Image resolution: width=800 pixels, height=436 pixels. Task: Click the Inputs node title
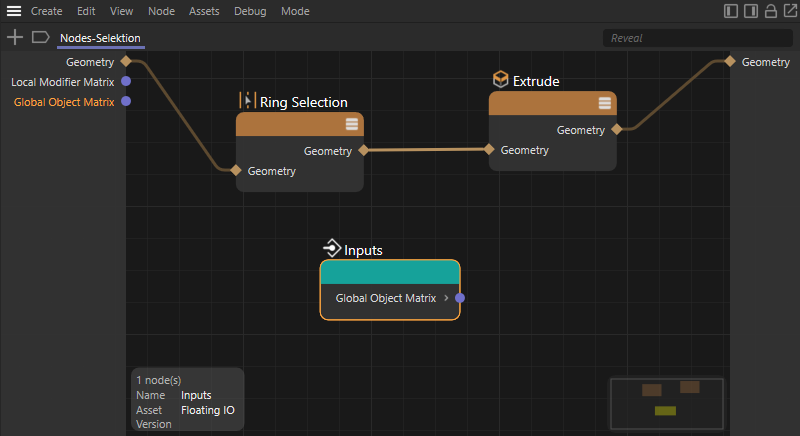(363, 250)
